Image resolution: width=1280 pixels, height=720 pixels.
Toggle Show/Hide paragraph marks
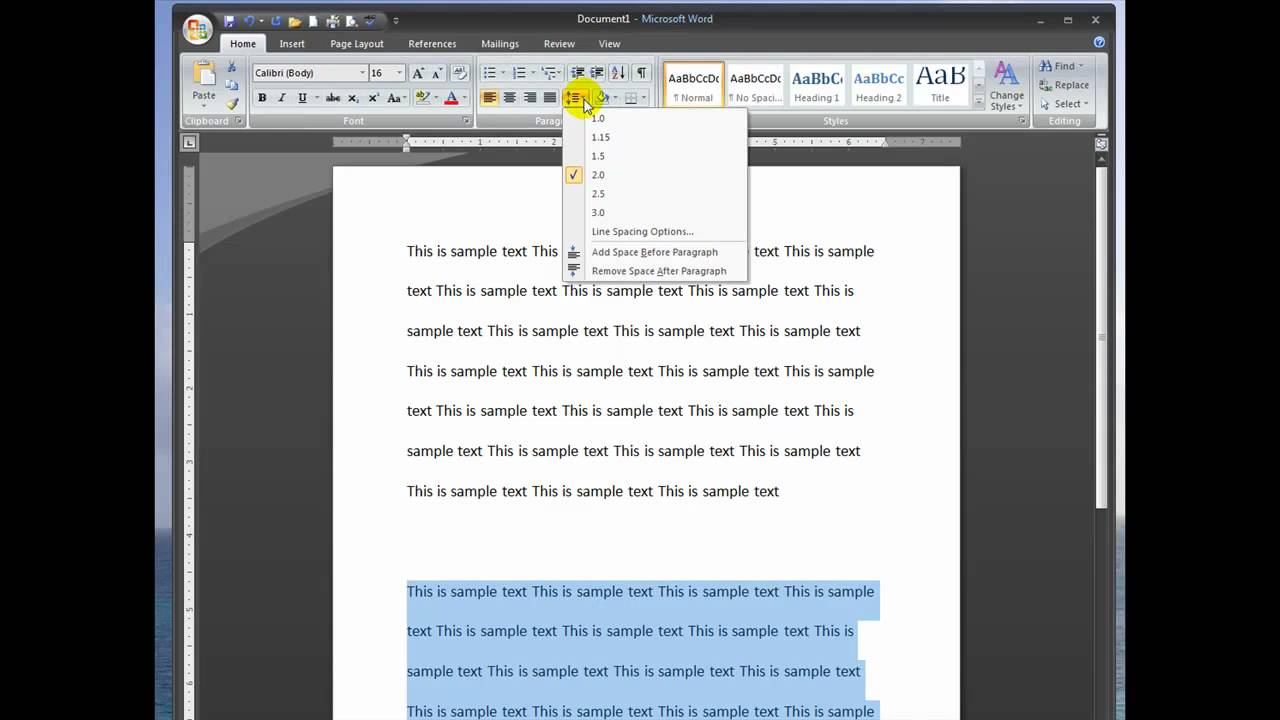tap(641, 73)
